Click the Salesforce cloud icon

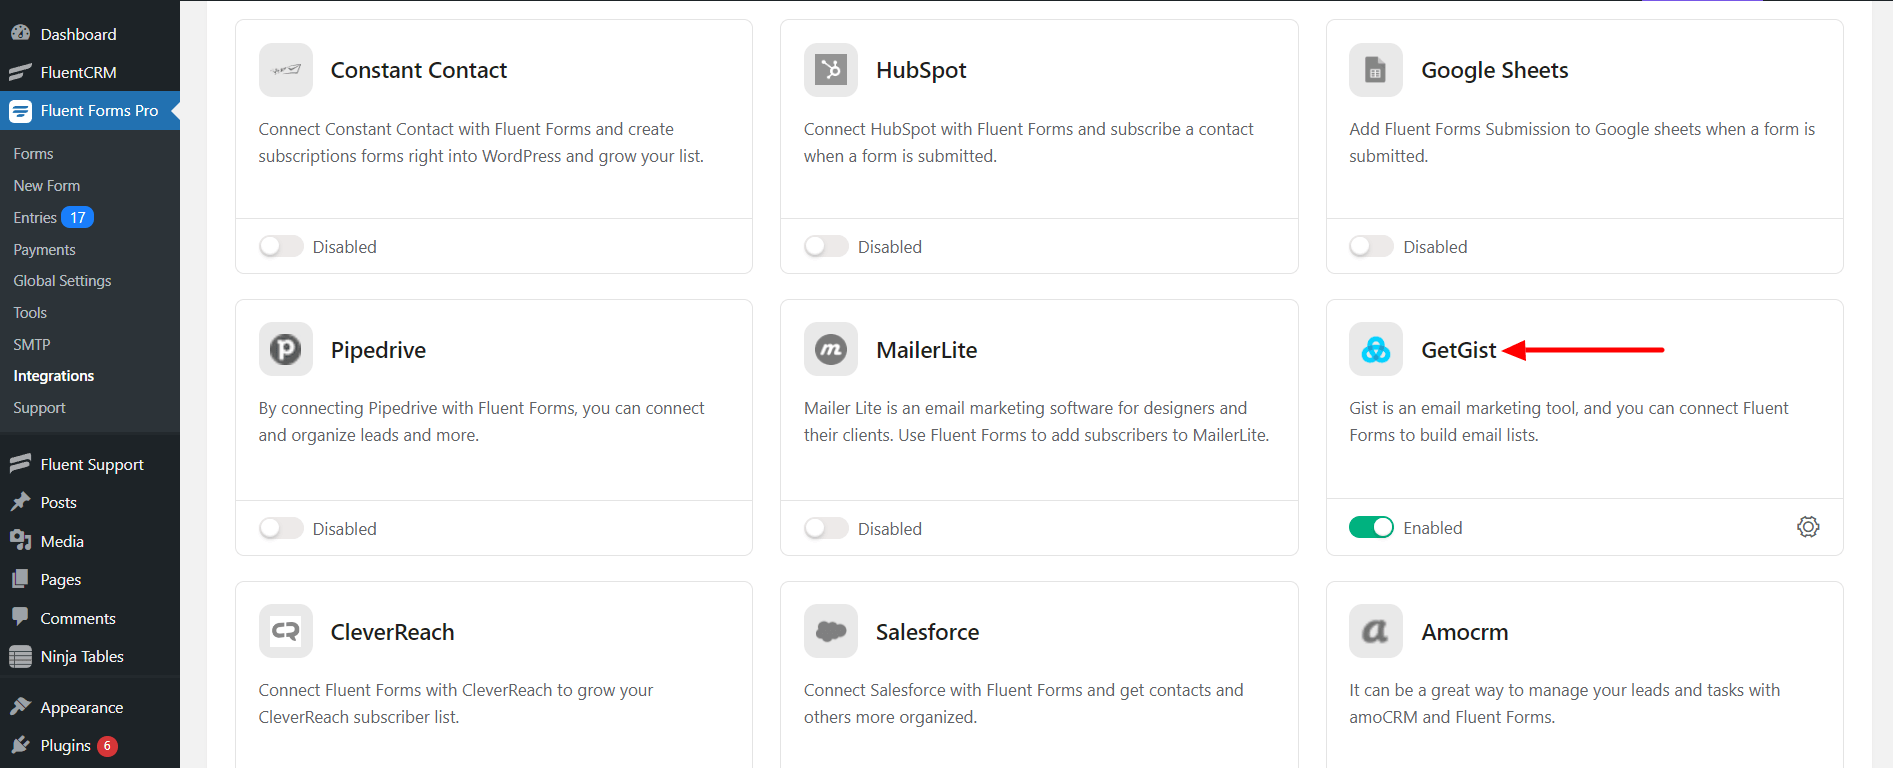point(831,631)
